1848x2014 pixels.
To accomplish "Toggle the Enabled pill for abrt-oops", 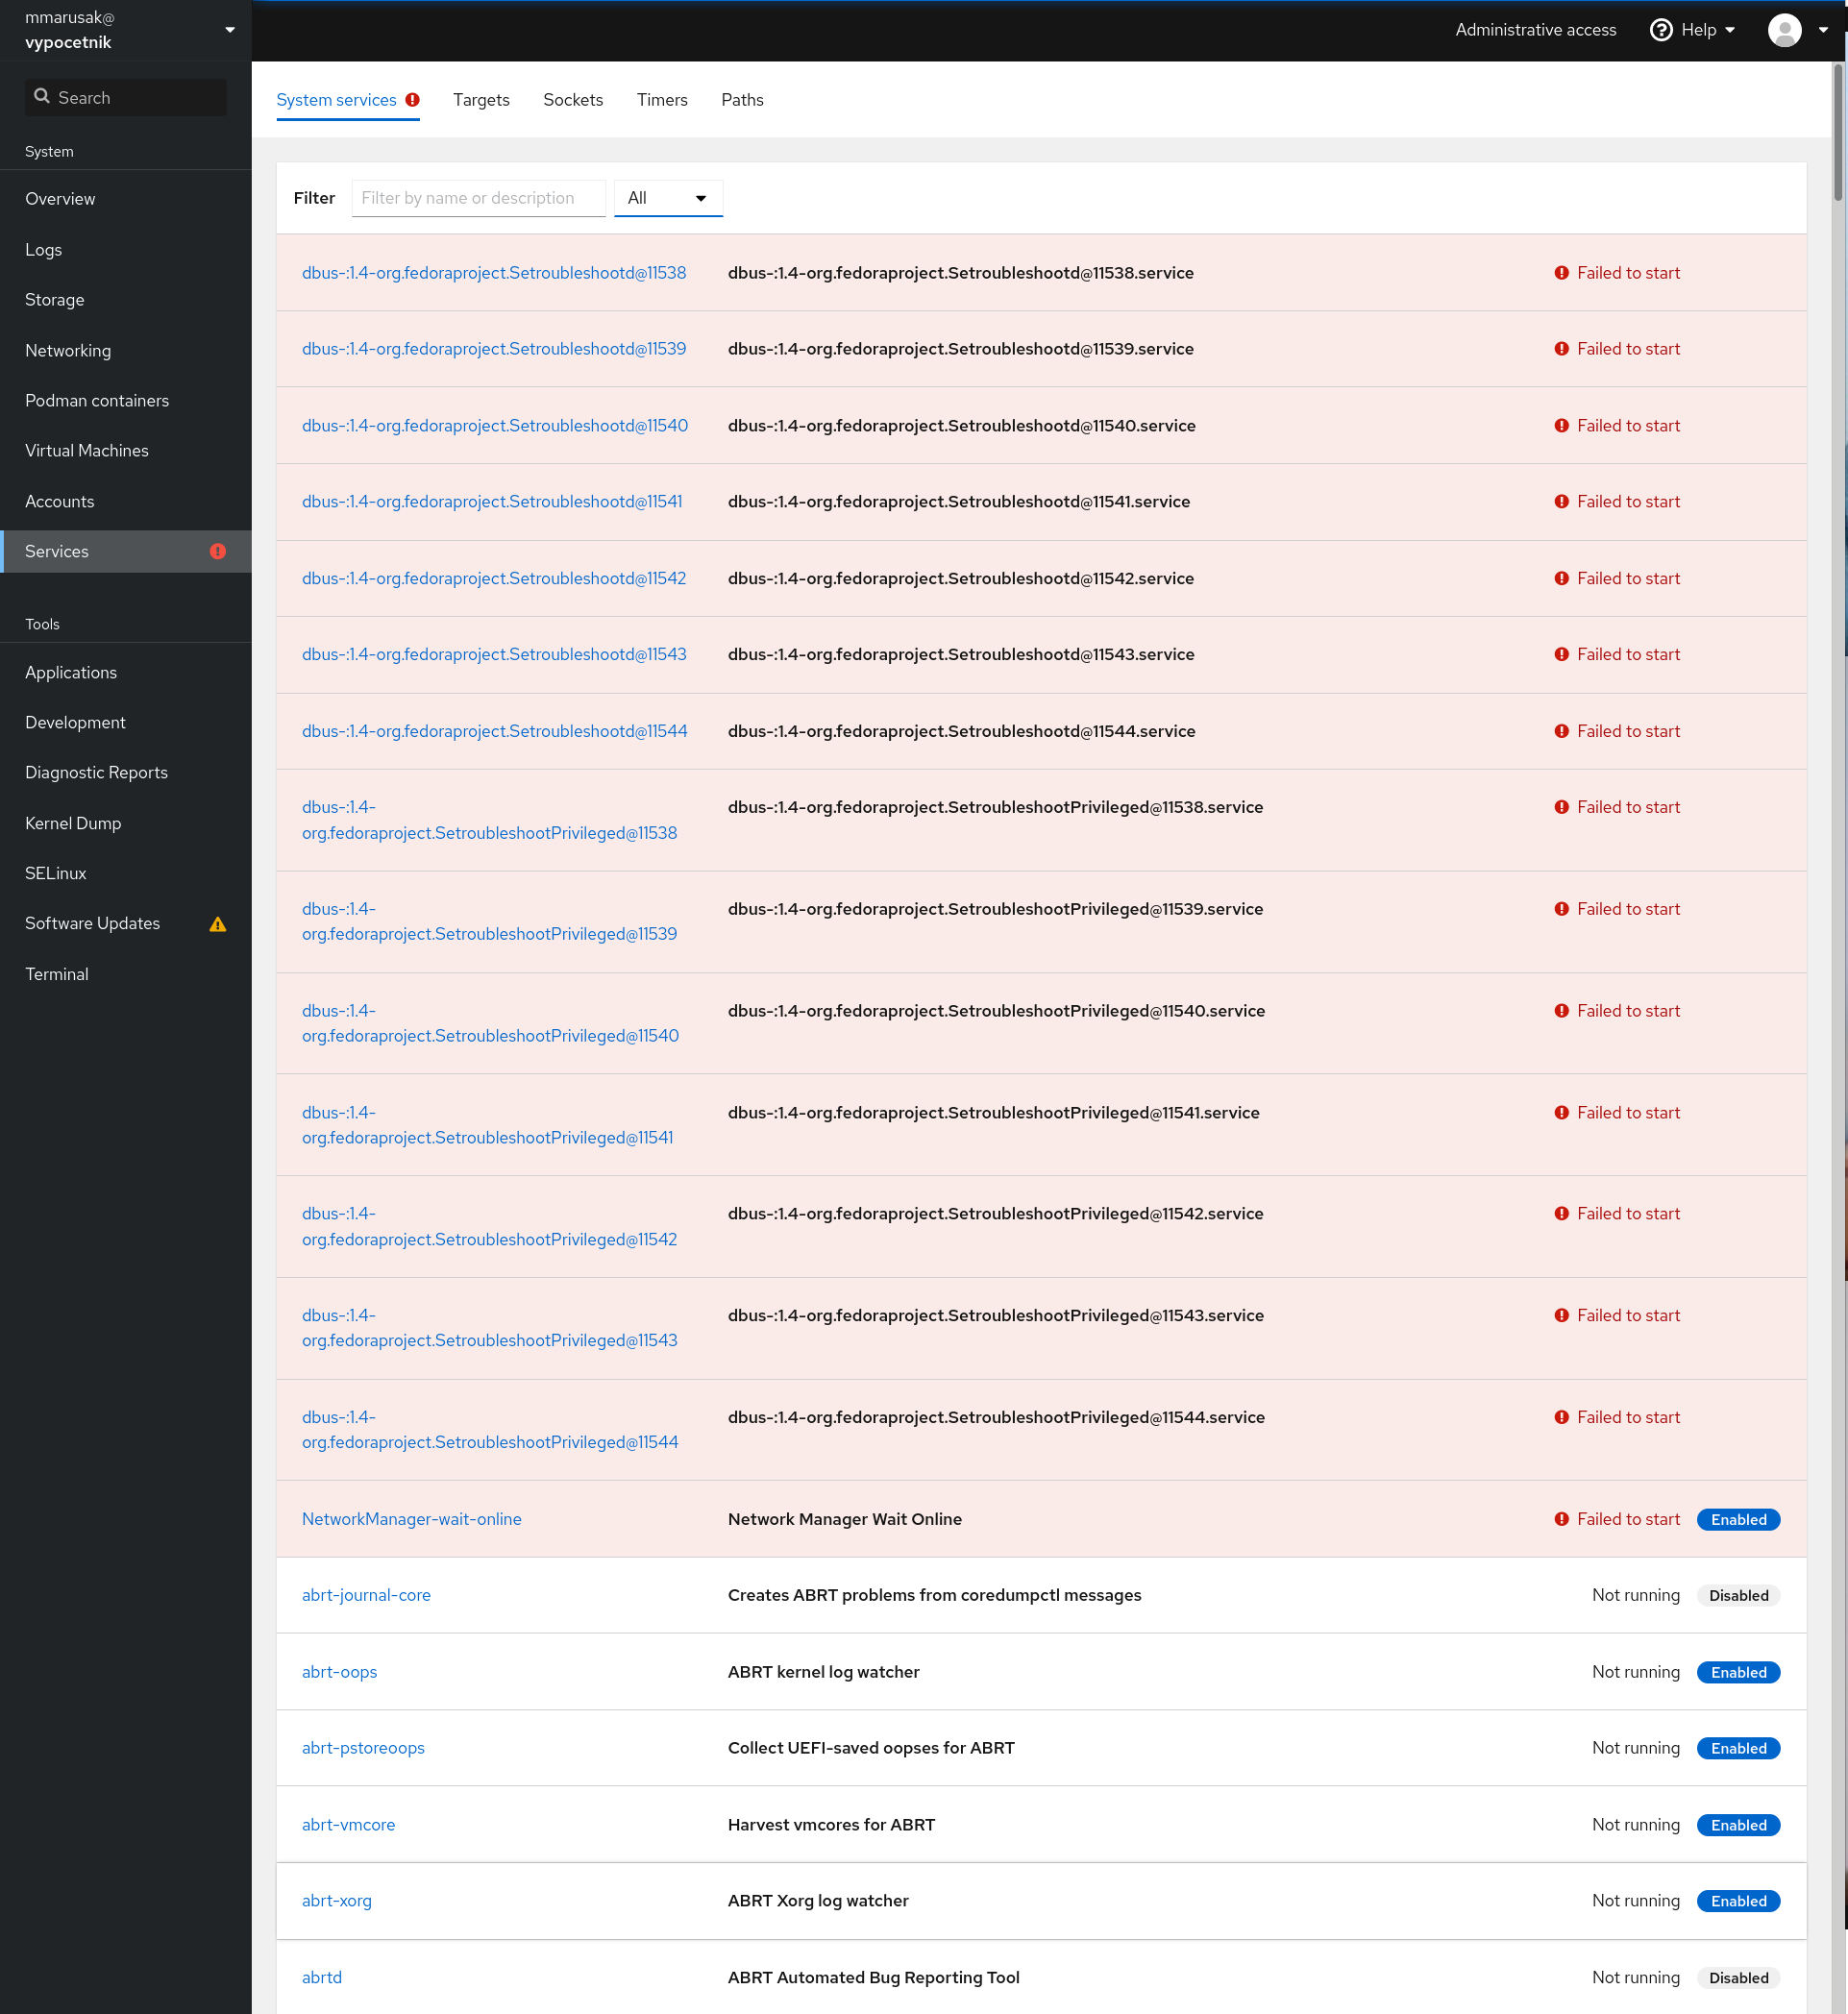I will click(1738, 1671).
